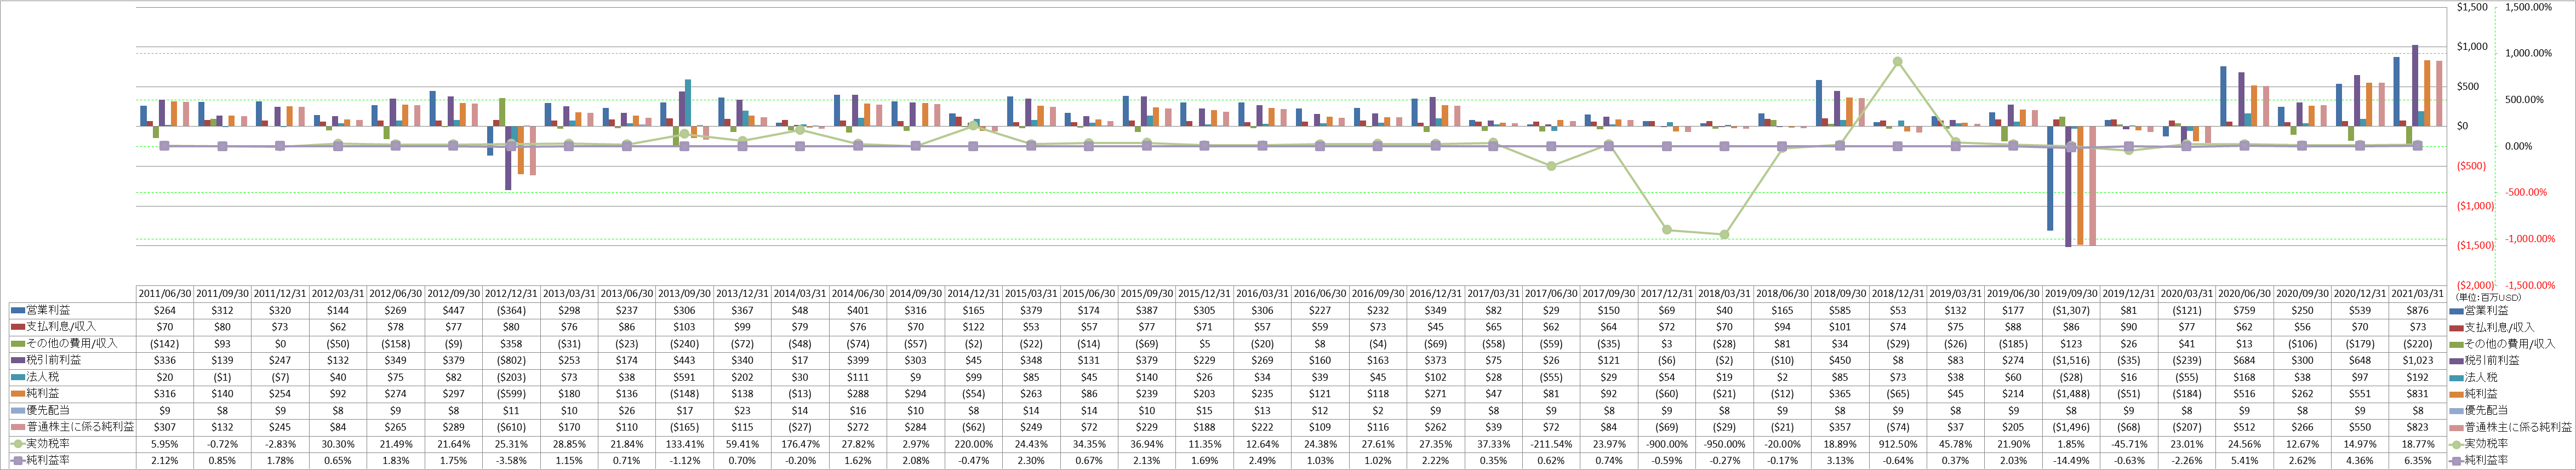Select 純利益 value $831 for 2021/03/31
This screenshot has width=2576, height=470.
click(x=2417, y=394)
